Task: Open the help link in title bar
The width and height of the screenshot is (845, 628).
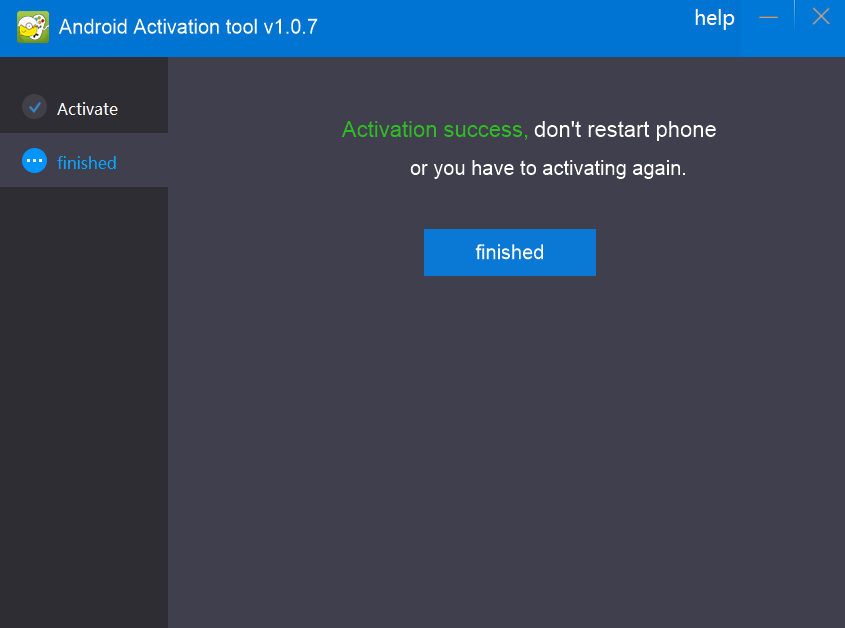Action: pos(714,18)
